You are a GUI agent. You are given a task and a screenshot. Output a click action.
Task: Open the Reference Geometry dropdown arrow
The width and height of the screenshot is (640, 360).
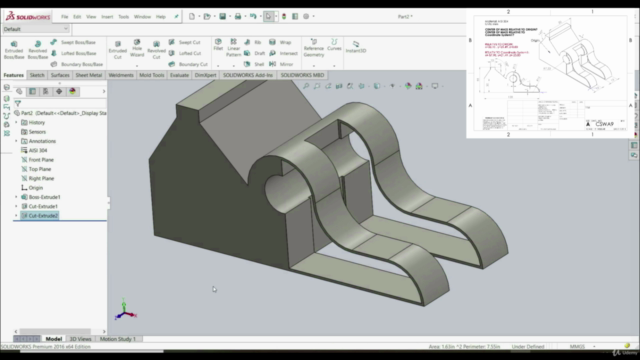(x=313, y=65)
